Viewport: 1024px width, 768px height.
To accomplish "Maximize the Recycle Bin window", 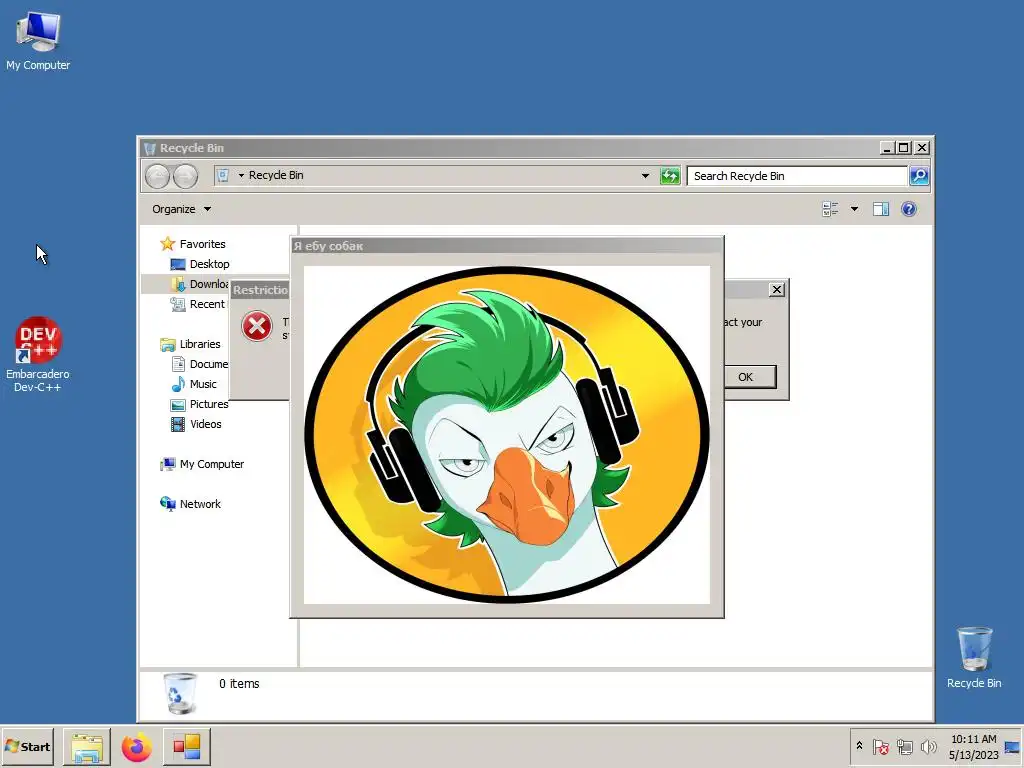I will (x=904, y=148).
